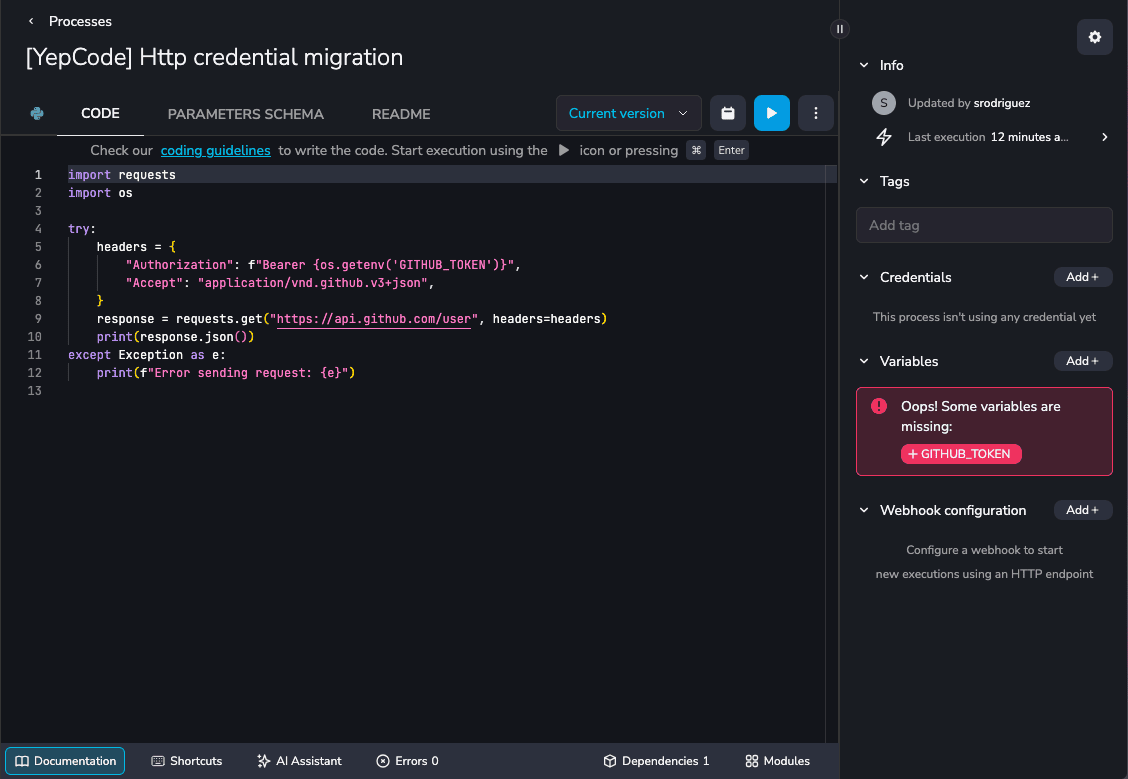Viewport: 1128px width, 779px height.
Task: Collapse the Info section
Action: click(864, 65)
